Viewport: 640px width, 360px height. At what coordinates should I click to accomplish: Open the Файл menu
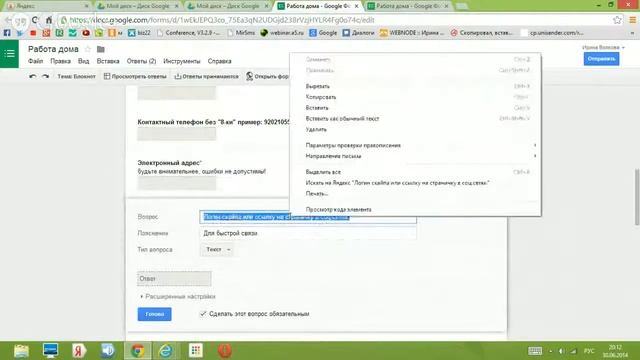(36, 61)
